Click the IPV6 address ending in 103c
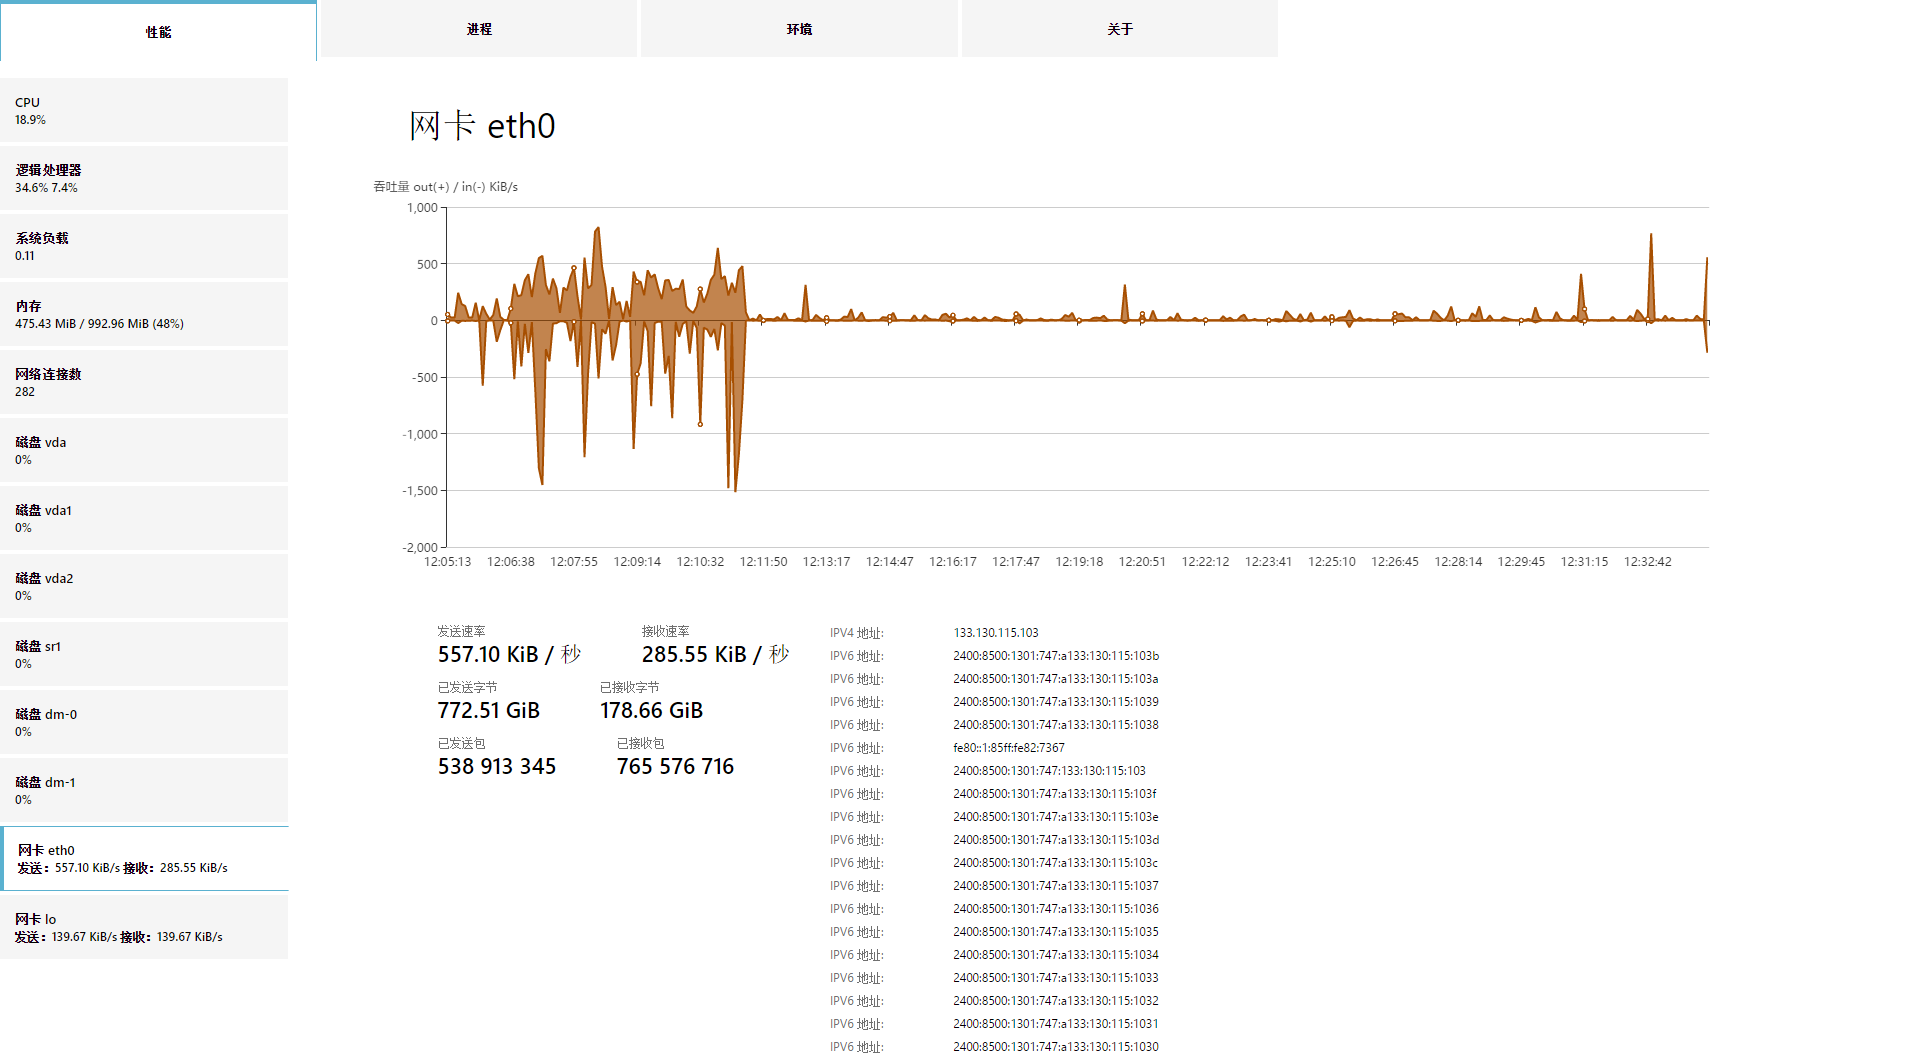 (1056, 863)
